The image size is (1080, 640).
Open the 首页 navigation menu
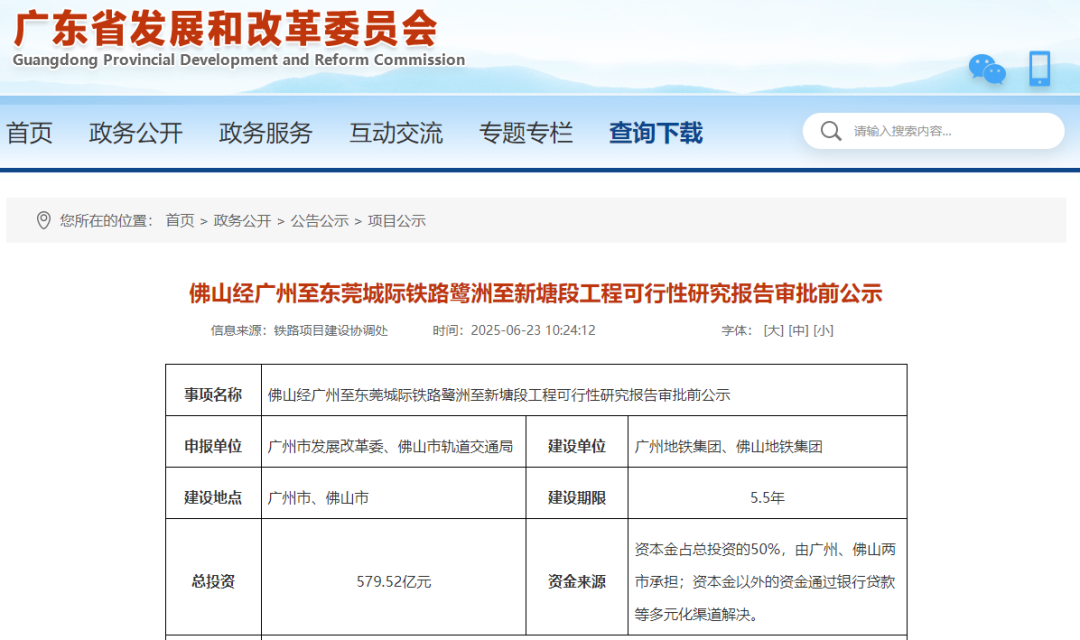tap(30, 133)
